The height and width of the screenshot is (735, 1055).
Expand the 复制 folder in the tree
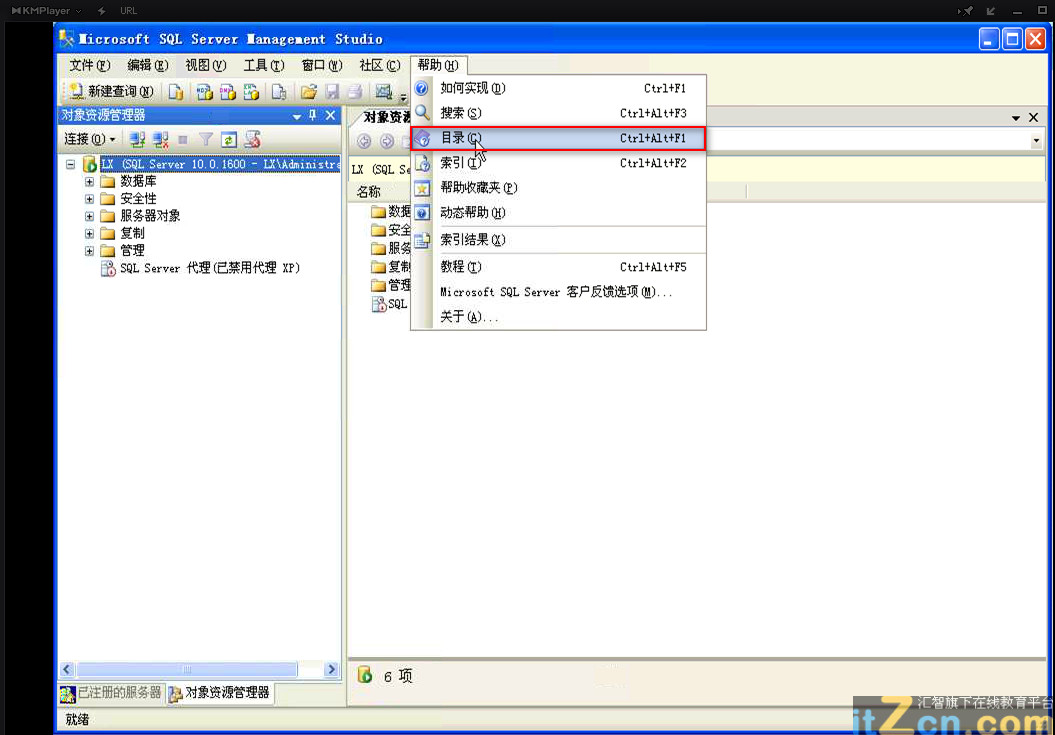89,234
